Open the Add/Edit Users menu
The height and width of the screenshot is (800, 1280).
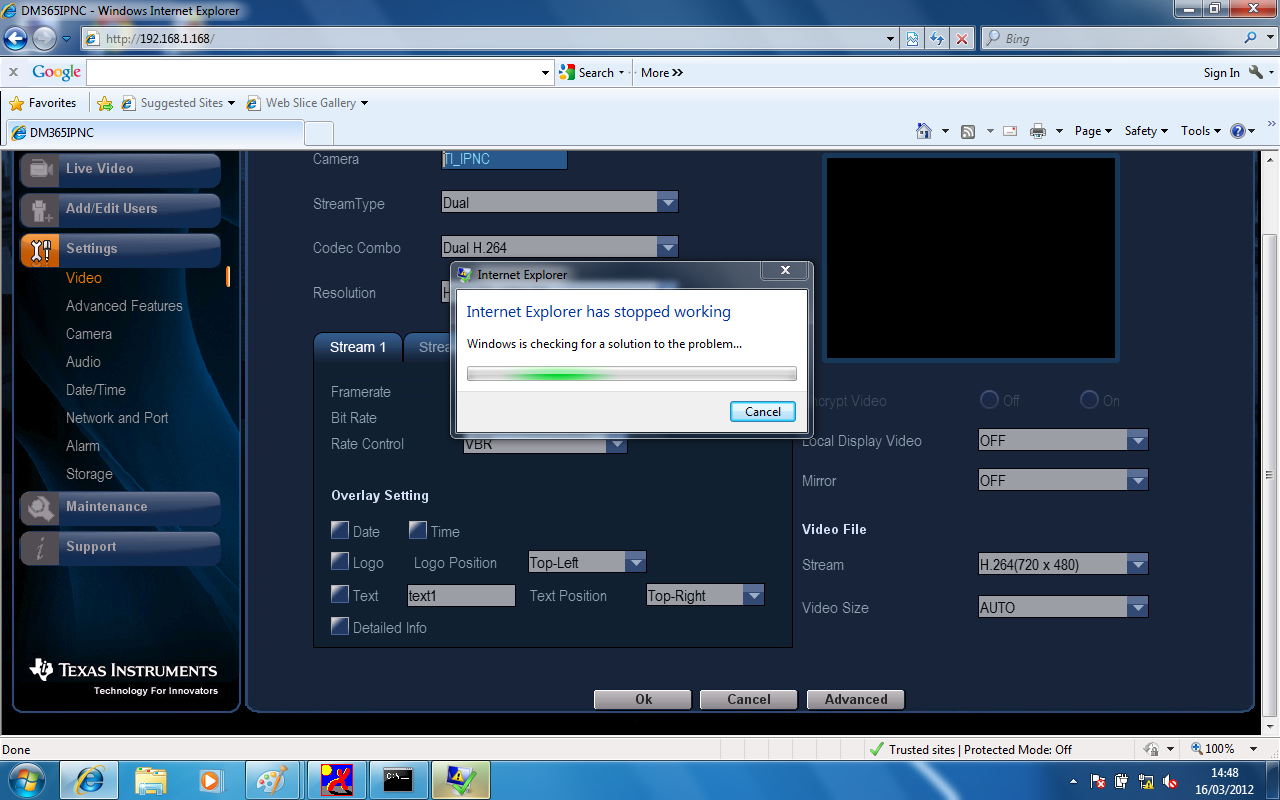pos(120,209)
